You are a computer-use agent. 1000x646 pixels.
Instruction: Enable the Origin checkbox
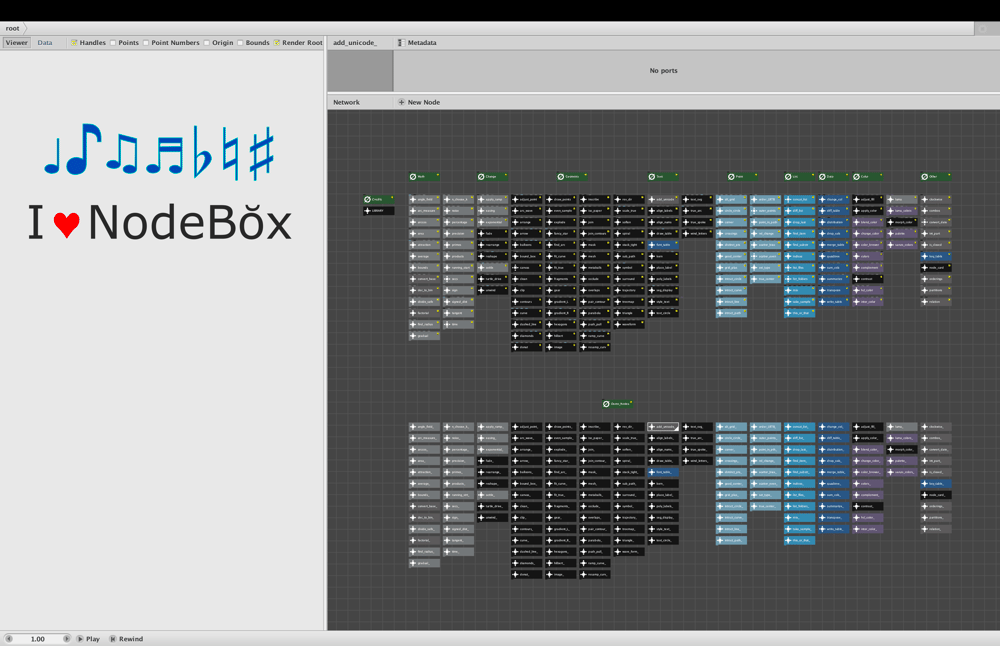207,43
